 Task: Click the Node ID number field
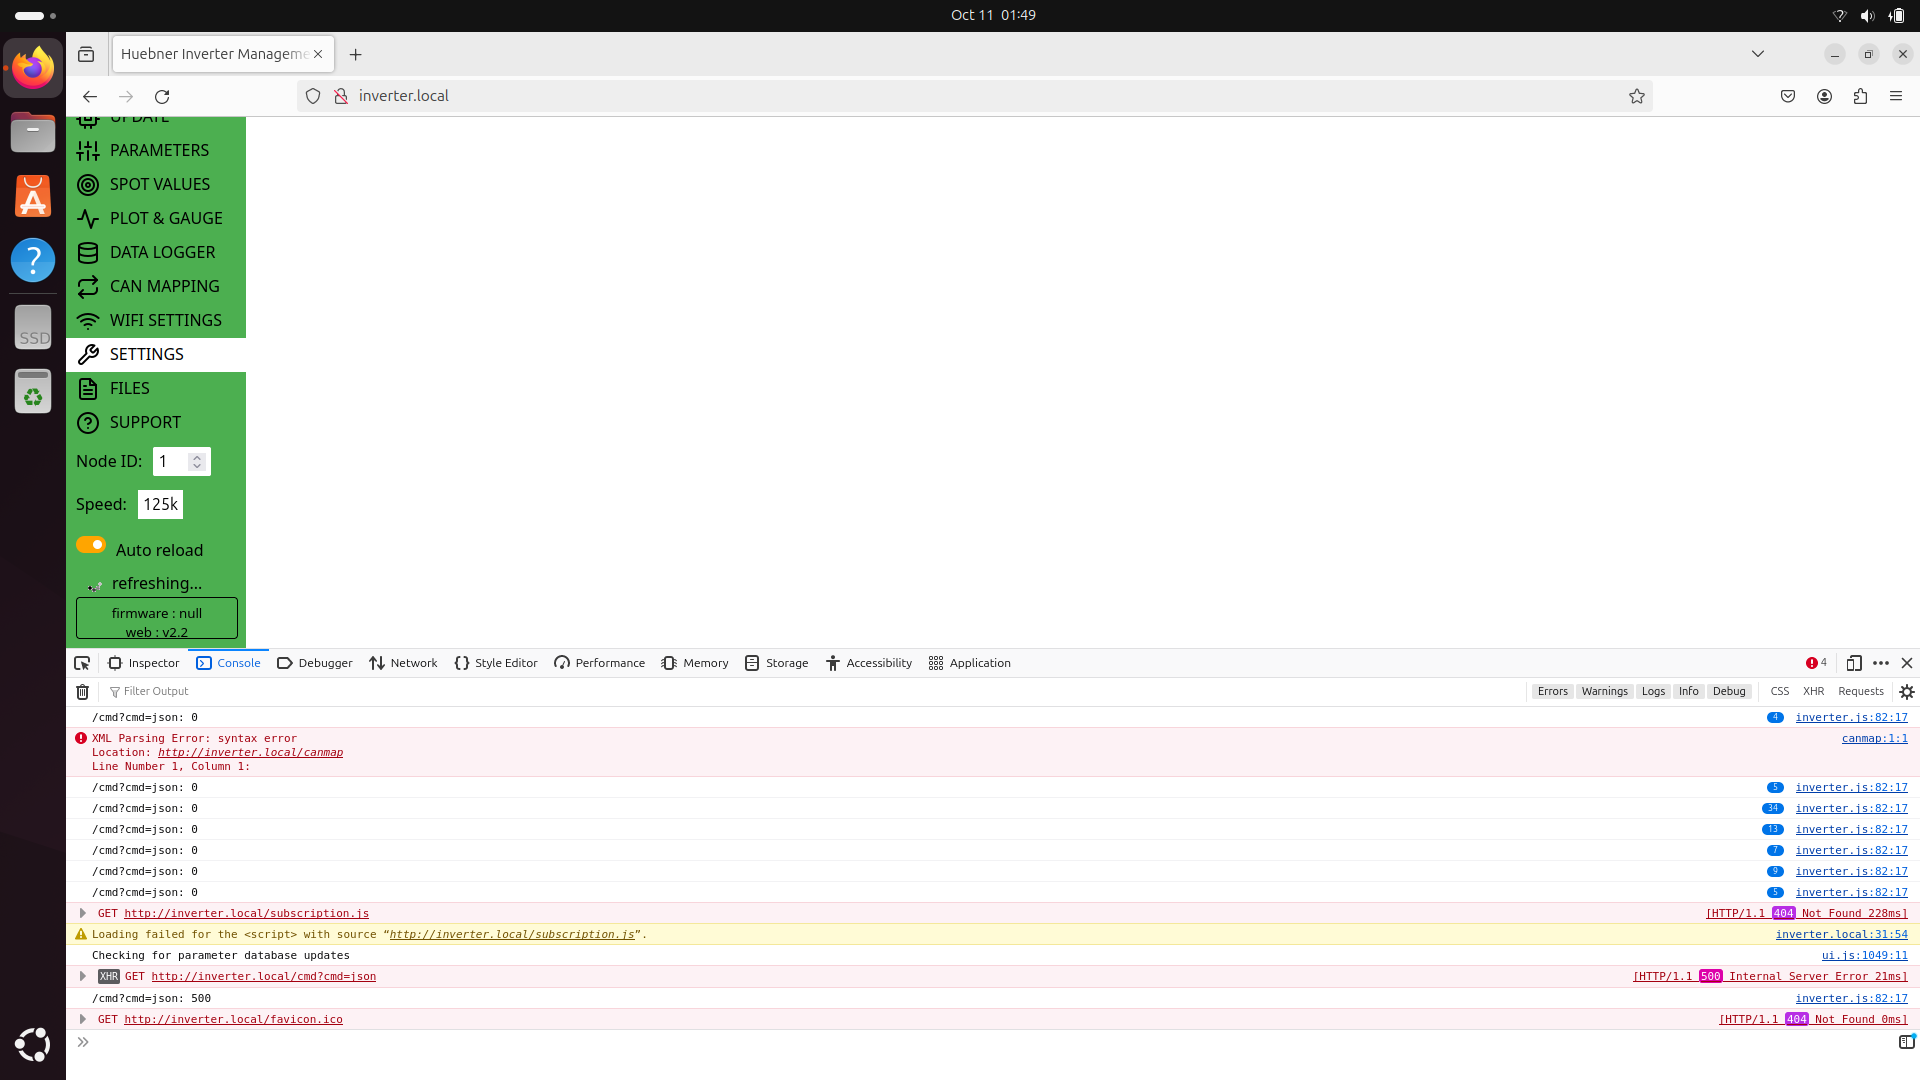pyautogui.click(x=172, y=461)
